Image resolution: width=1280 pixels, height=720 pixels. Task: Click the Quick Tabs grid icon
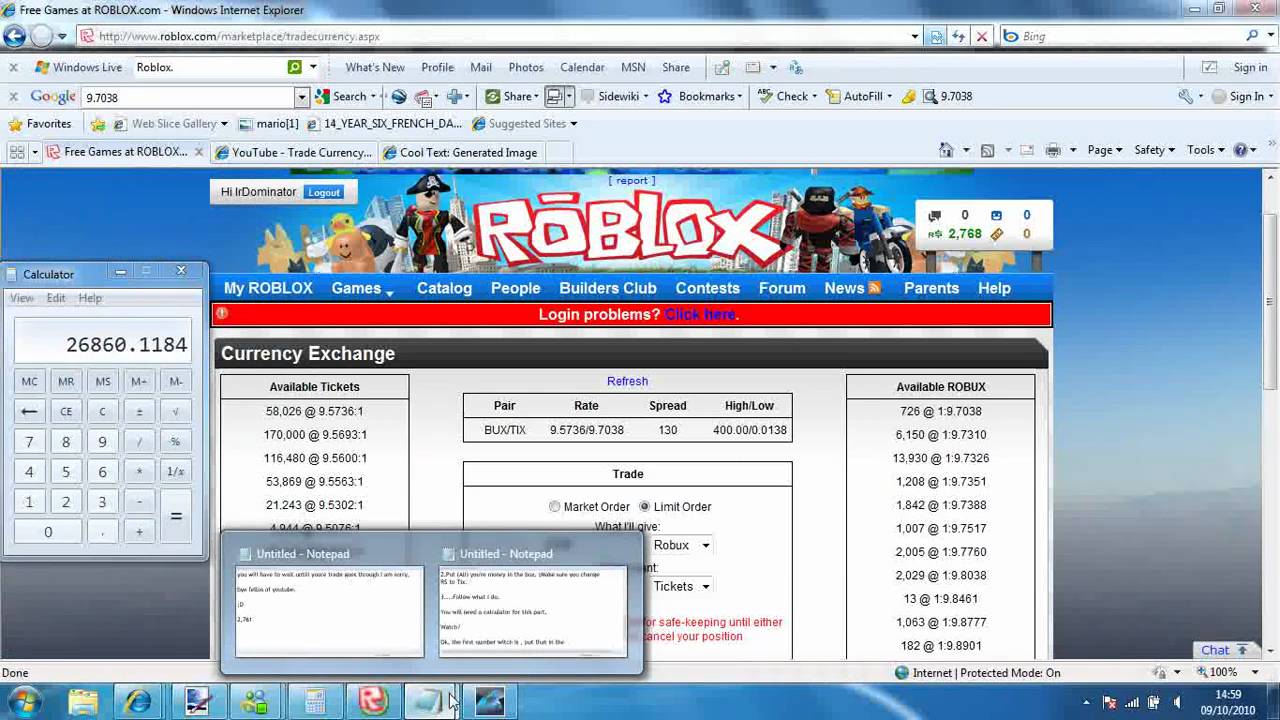pyautogui.click(x=16, y=152)
